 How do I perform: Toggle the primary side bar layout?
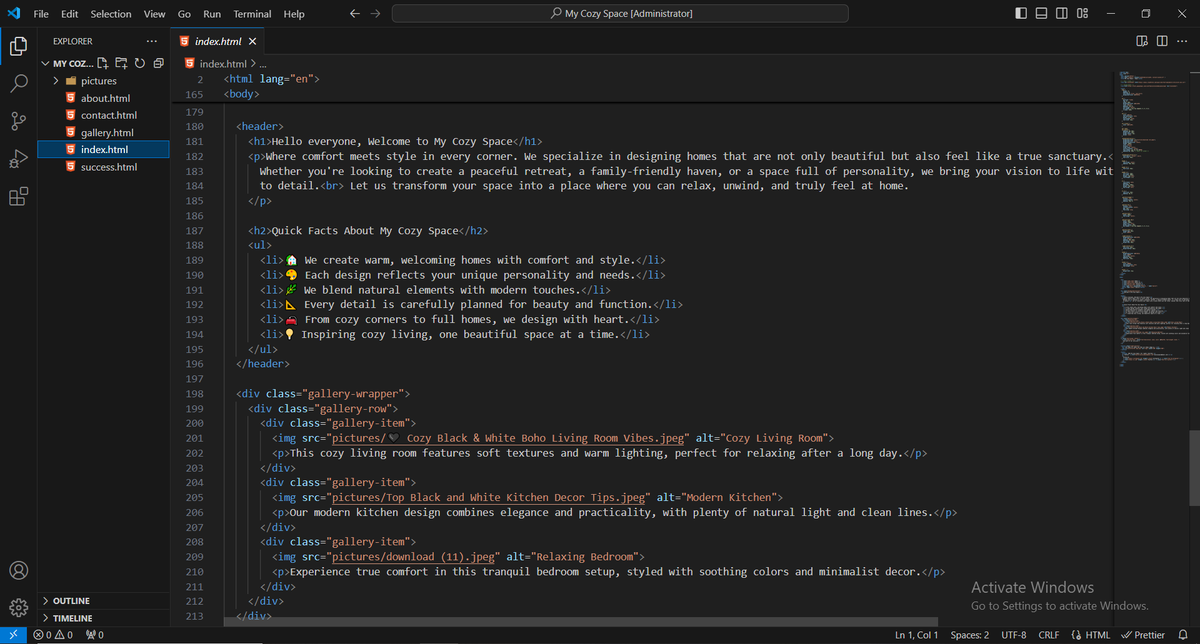1020,14
